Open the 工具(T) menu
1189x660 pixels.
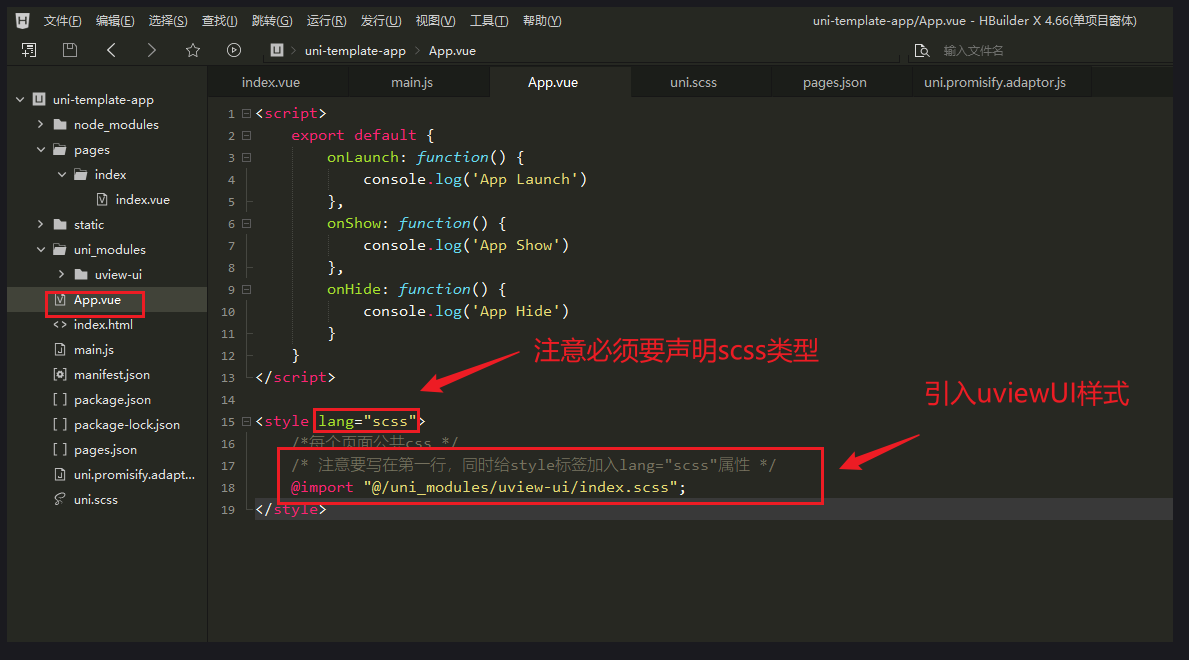tap(488, 20)
